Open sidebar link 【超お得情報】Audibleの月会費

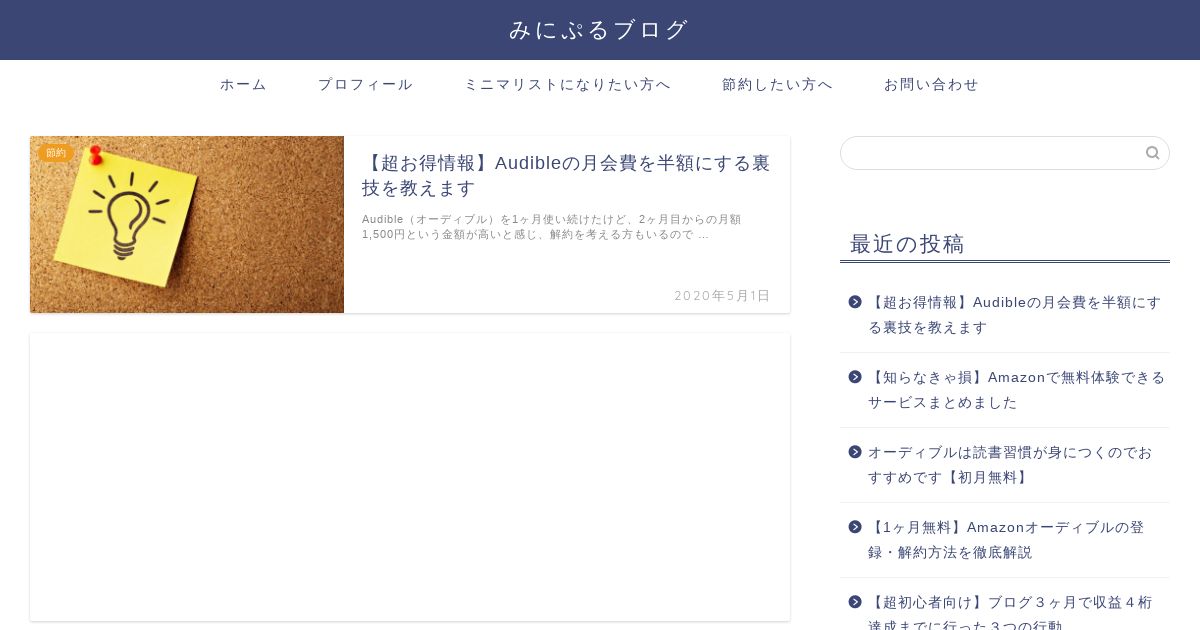pos(1015,314)
